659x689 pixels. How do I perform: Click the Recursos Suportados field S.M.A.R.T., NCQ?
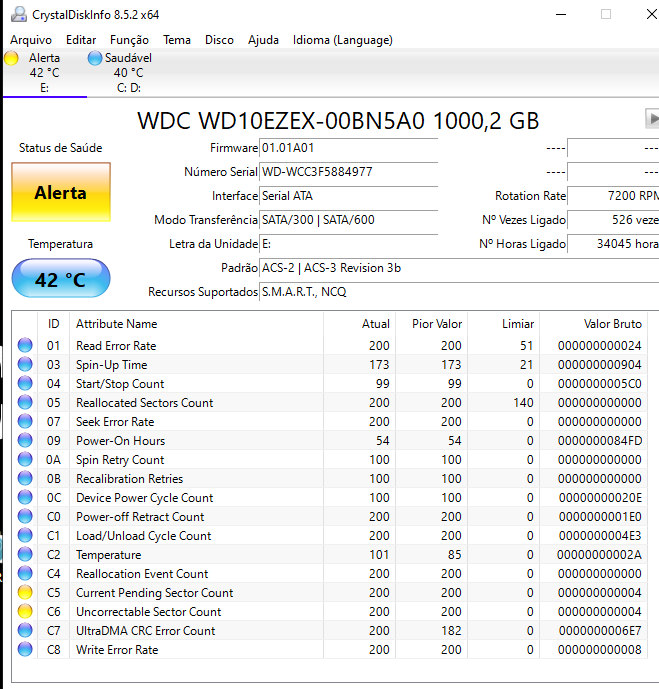459,292
